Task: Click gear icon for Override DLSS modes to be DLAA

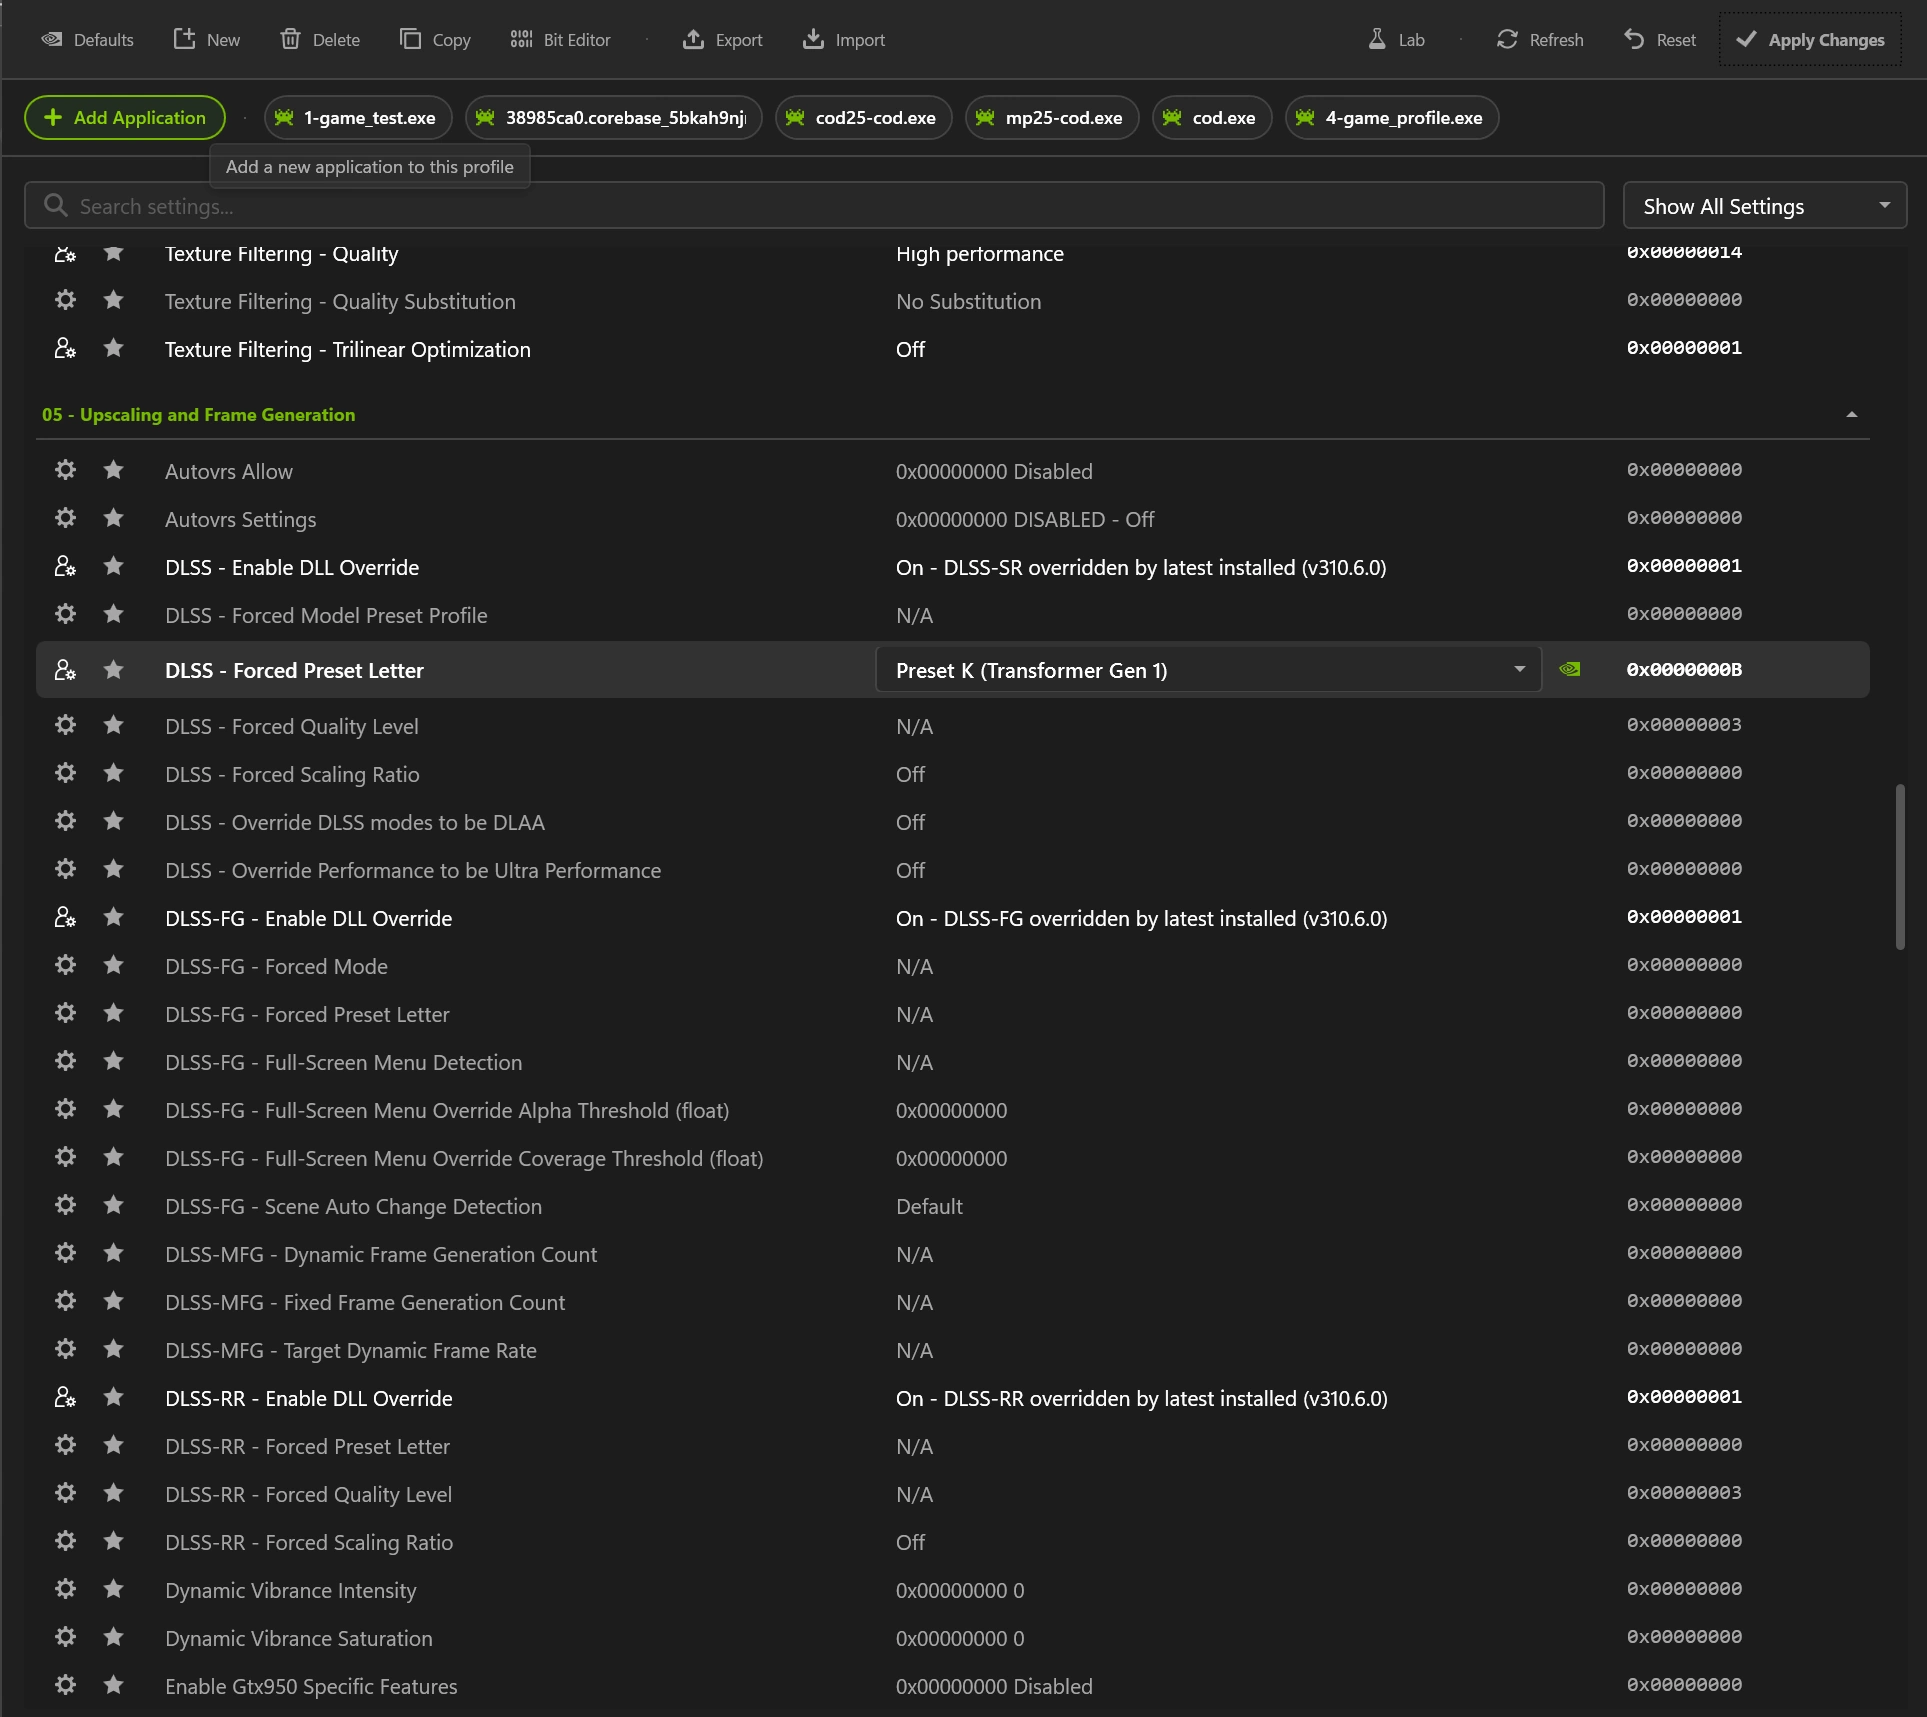Action: pos(65,821)
